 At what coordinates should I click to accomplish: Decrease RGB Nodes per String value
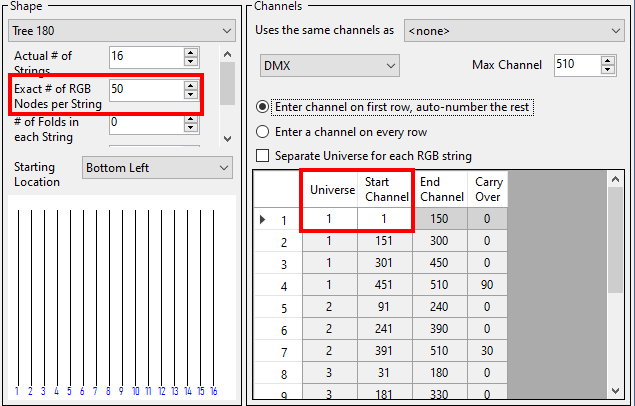[192, 95]
